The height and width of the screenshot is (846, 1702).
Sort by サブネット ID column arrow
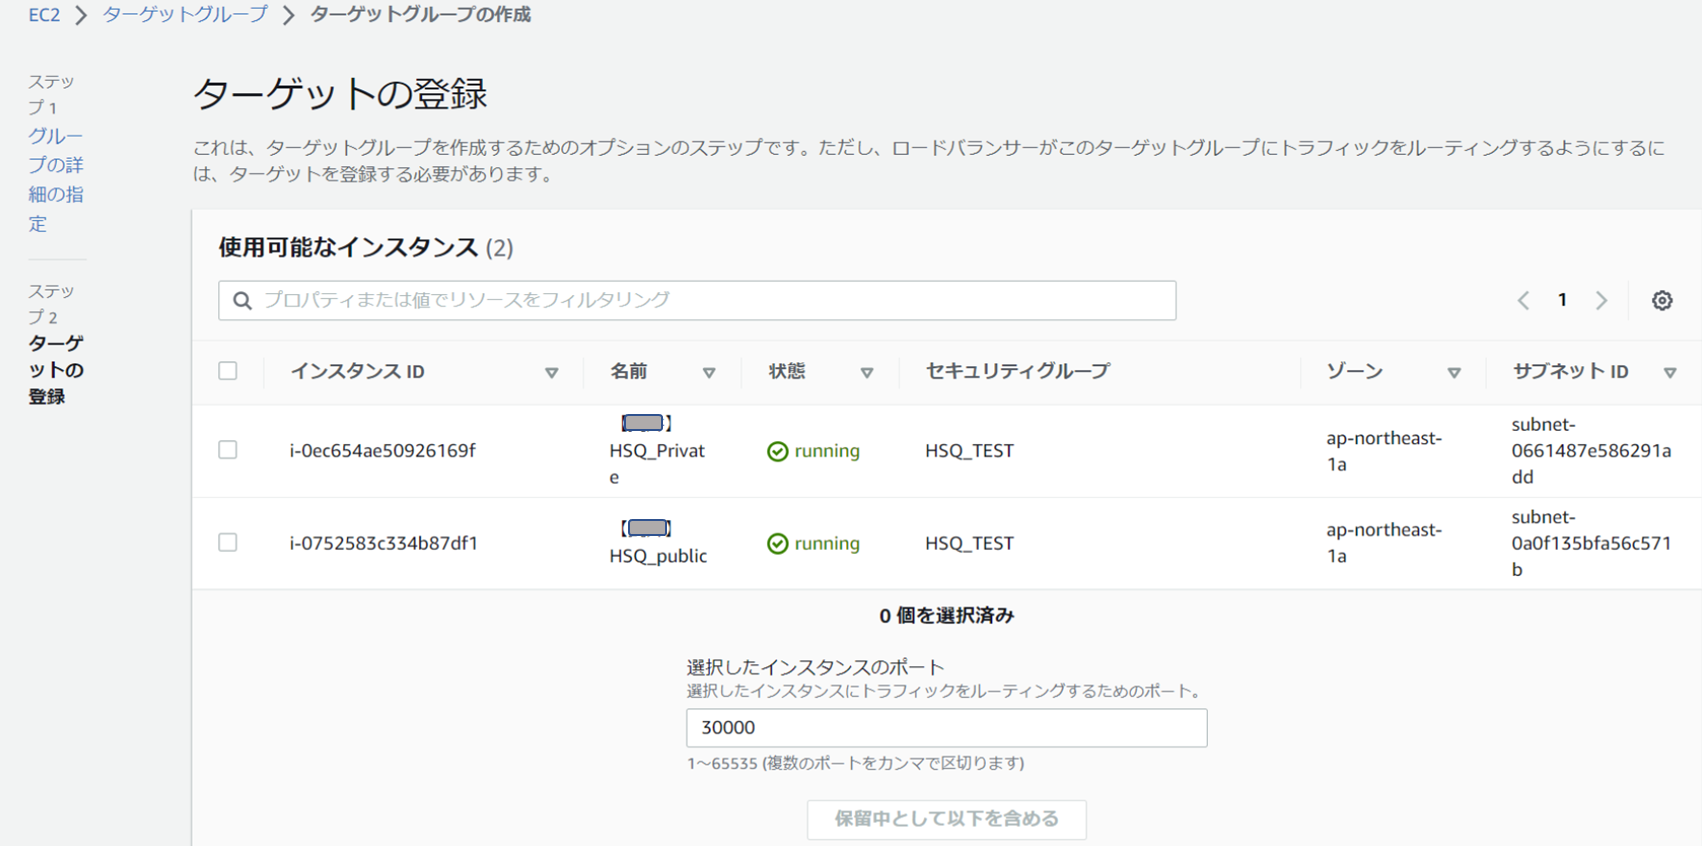click(1670, 373)
